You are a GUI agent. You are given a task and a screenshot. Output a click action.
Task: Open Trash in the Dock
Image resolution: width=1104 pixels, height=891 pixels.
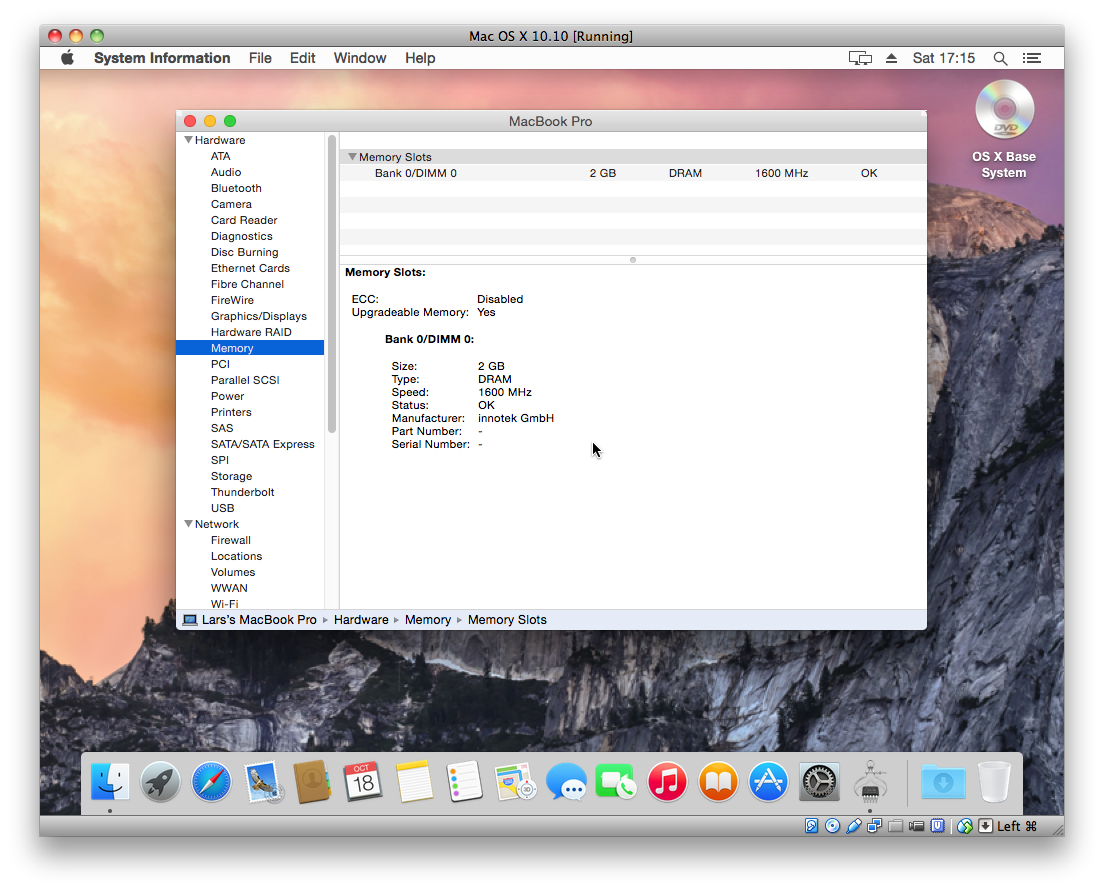994,782
